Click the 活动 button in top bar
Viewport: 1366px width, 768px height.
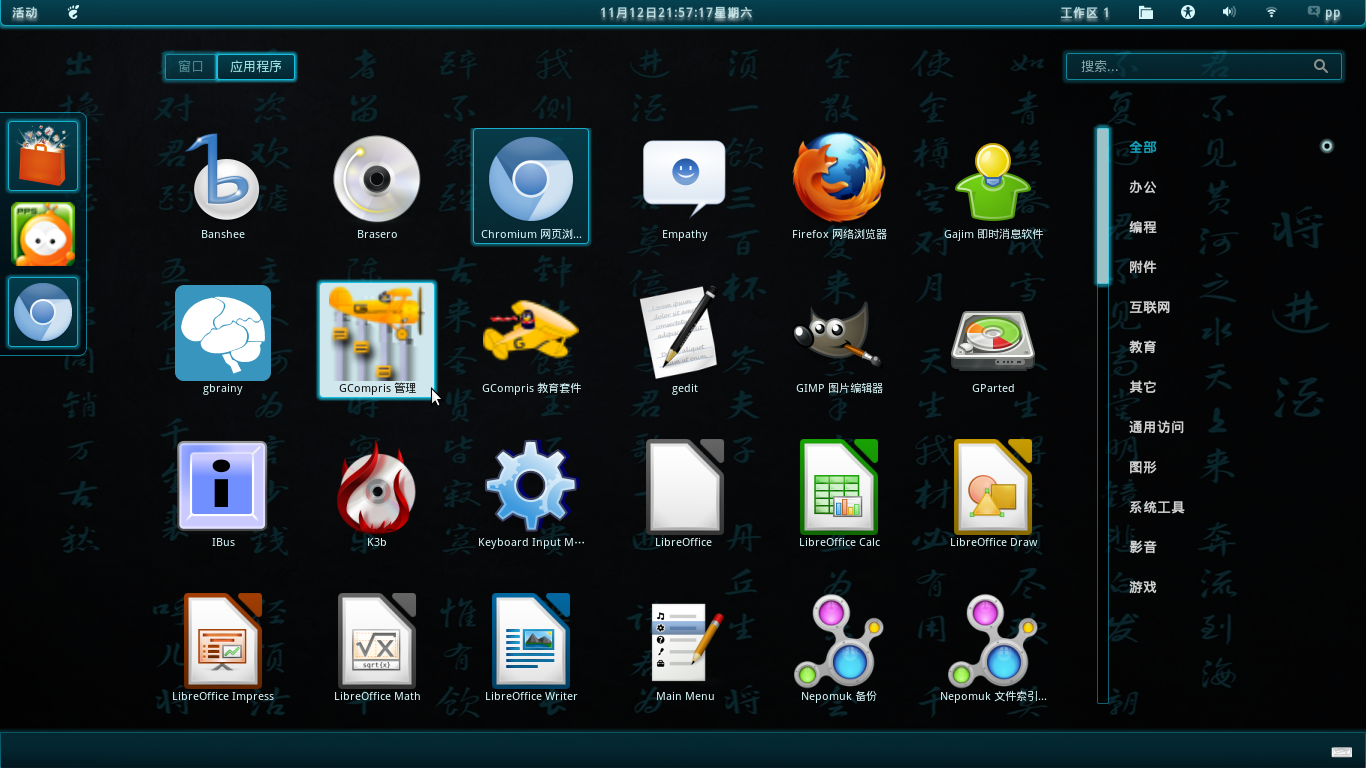pos(25,13)
